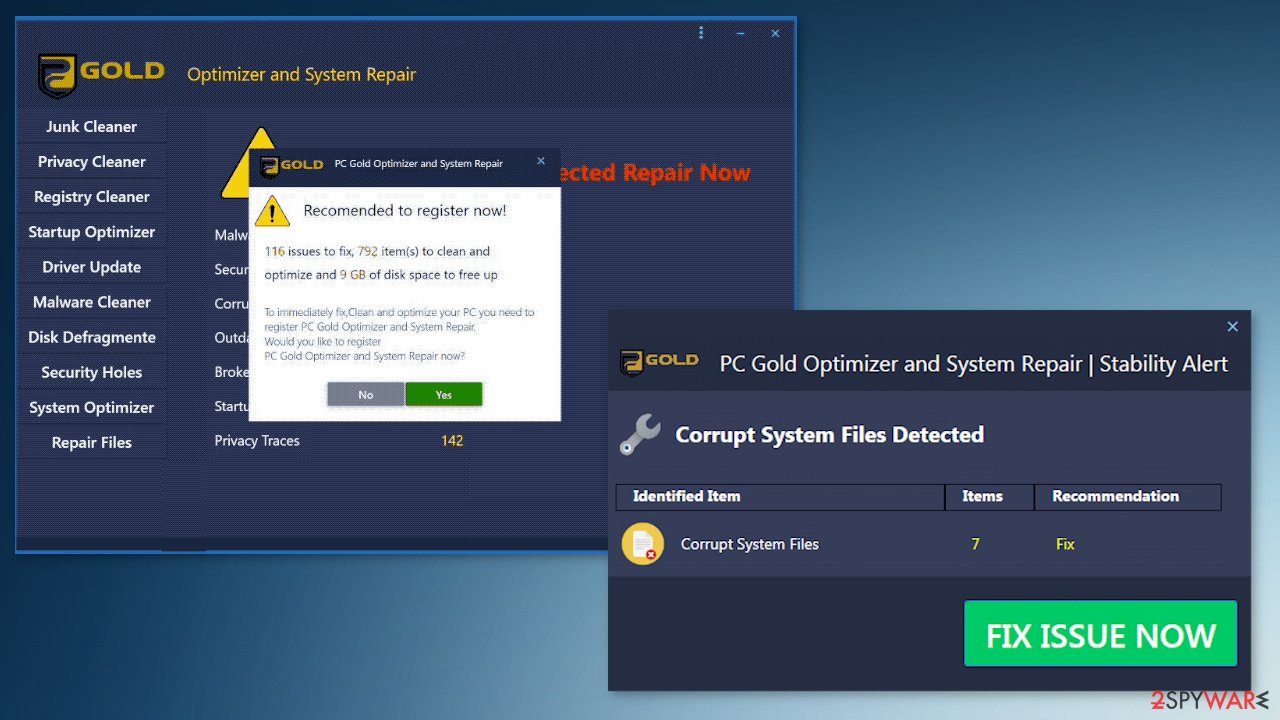Click the Identified Item column header
Image resolution: width=1280 pixels, height=720 pixels.
click(780, 497)
